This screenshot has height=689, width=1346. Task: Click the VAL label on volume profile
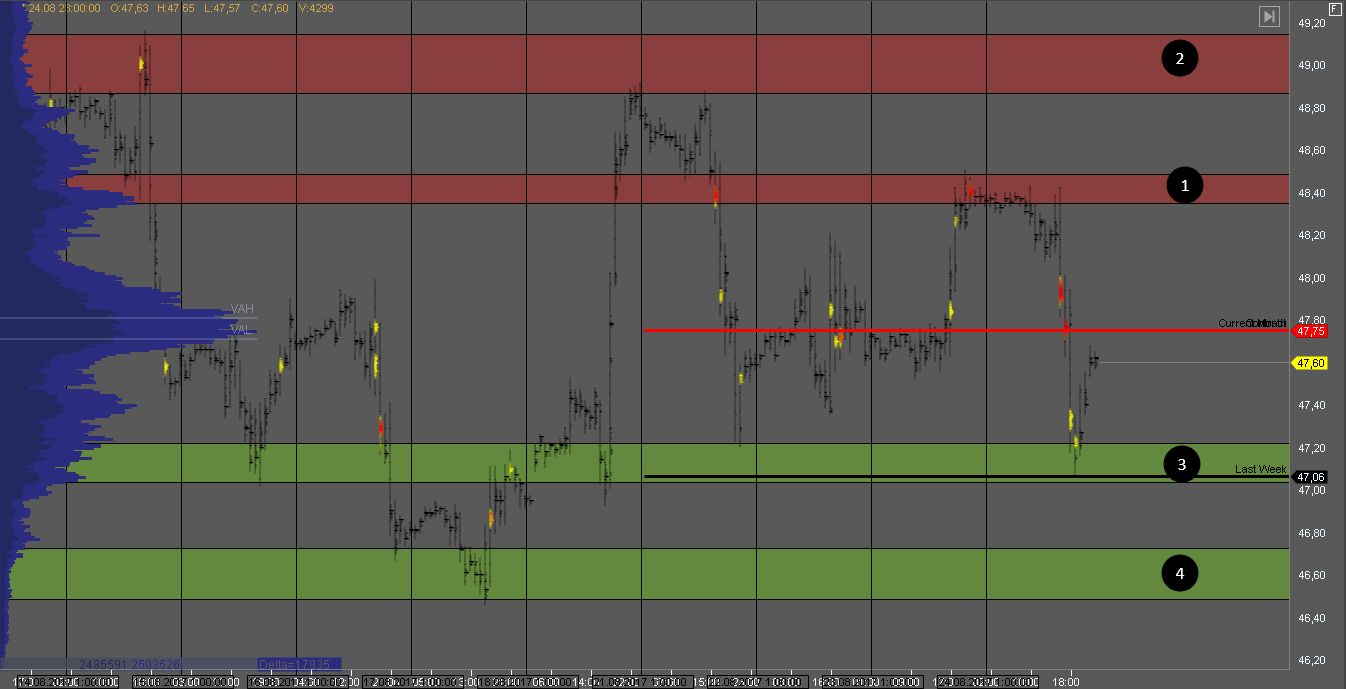click(x=240, y=329)
